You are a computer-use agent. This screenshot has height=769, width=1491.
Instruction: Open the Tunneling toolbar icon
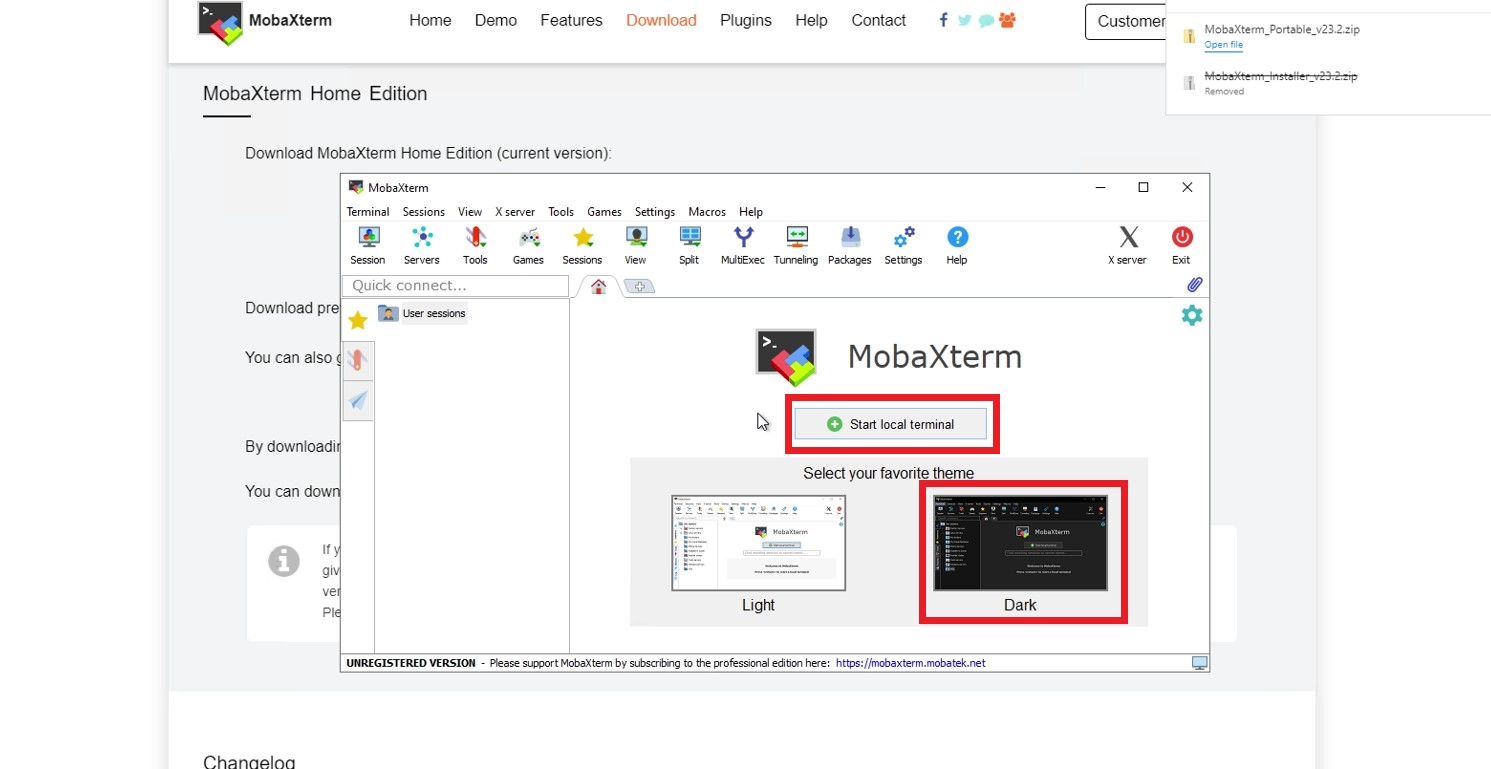pos(796,245)
